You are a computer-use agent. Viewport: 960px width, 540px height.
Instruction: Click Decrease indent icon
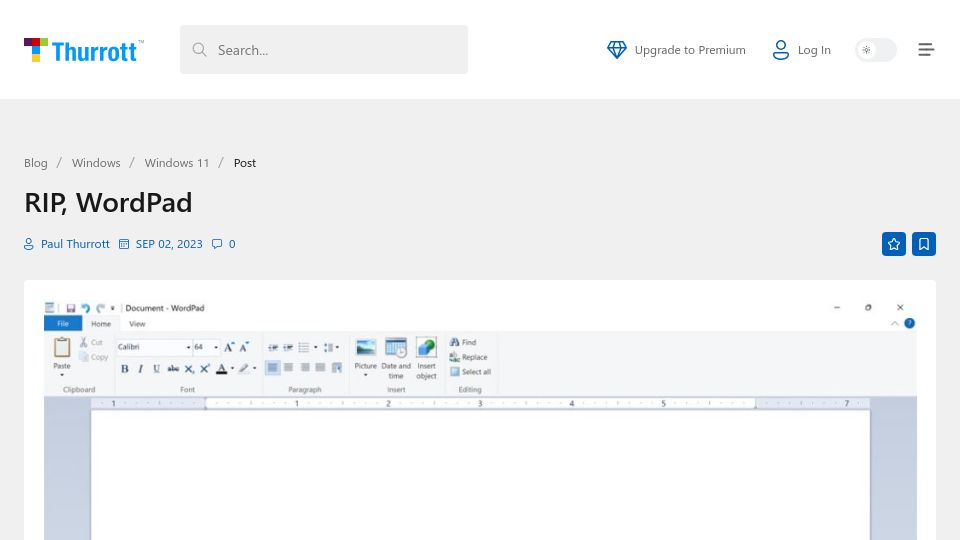pyautogui.click(x=273, y=347)
